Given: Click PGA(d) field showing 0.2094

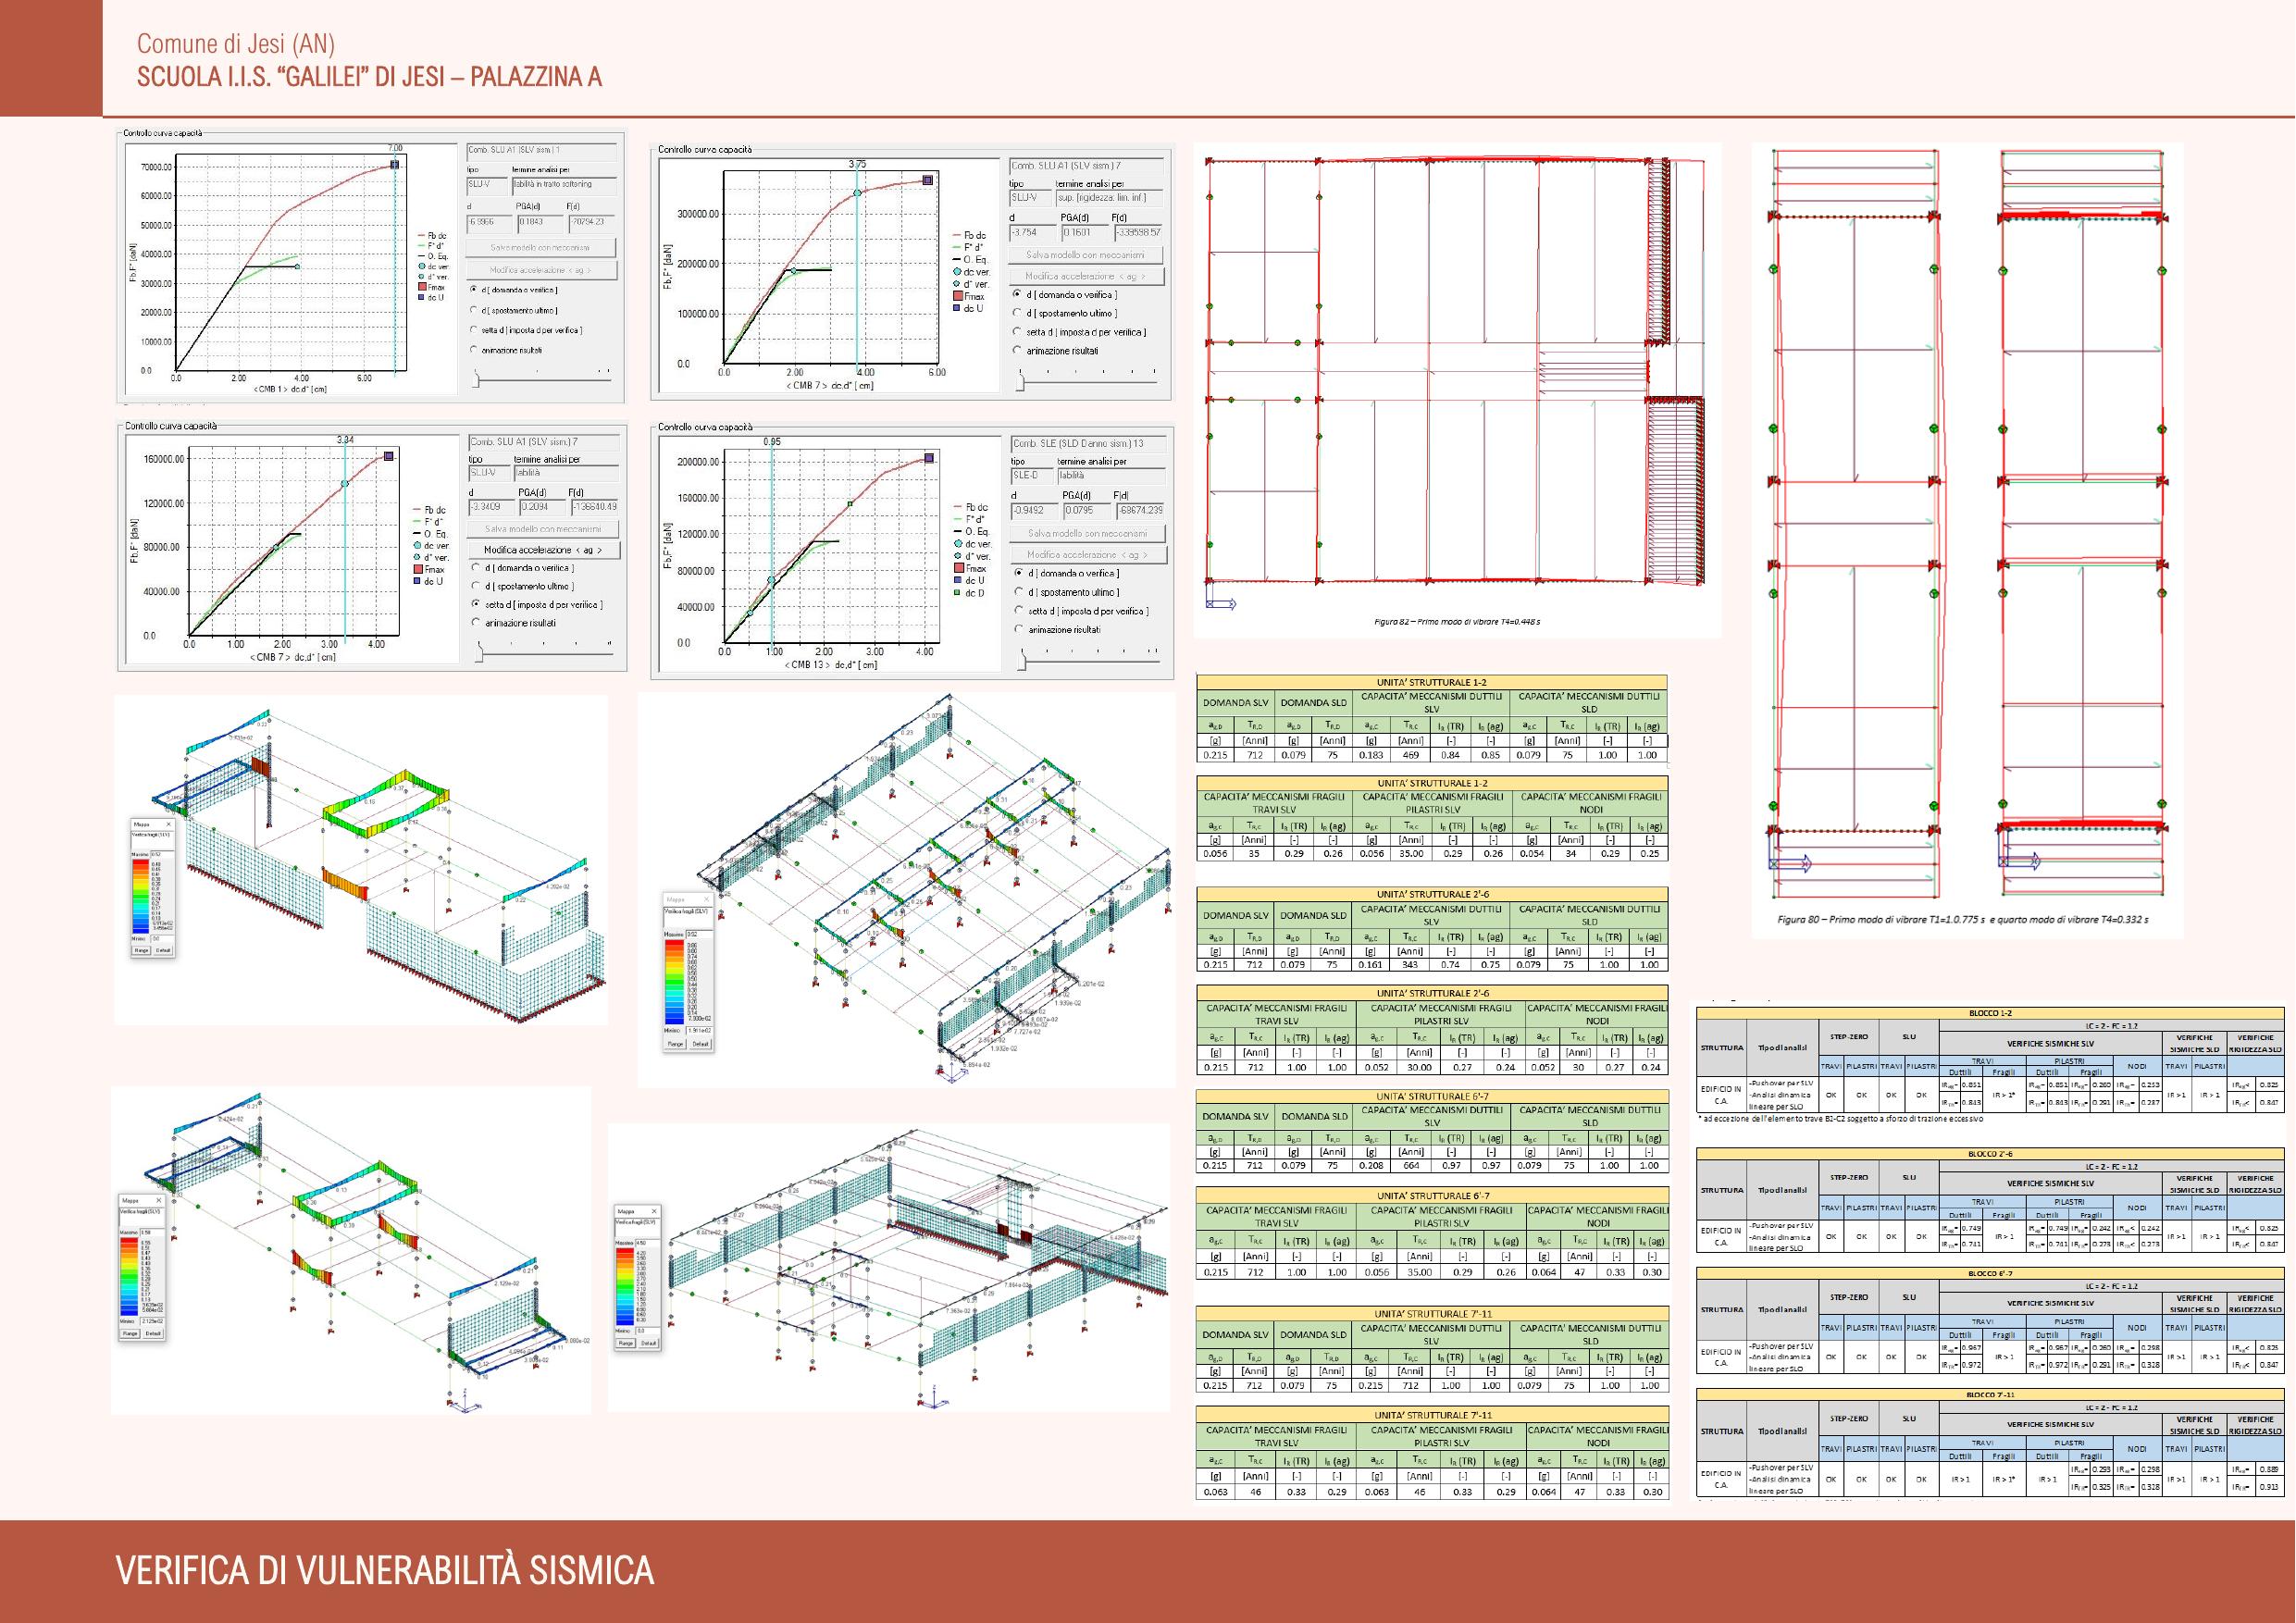Looking at the screenshot, I should (542, 507).
